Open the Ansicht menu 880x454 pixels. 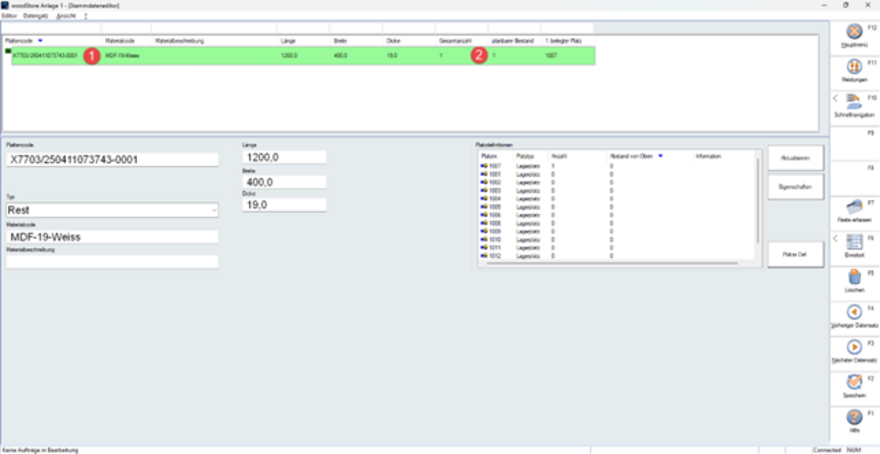64,16
